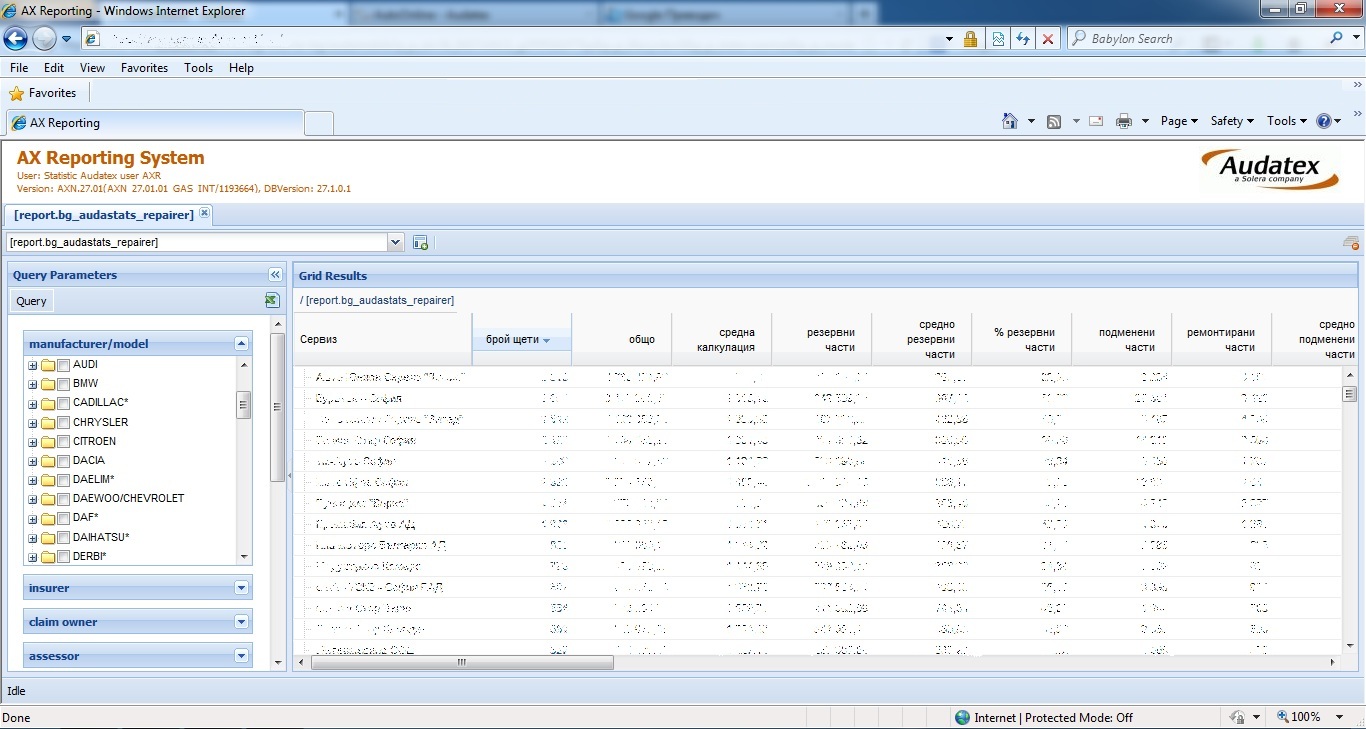This screenshot has height=729, width=1366.
Task: Open the View menu
Action: (x=92, y=68)
